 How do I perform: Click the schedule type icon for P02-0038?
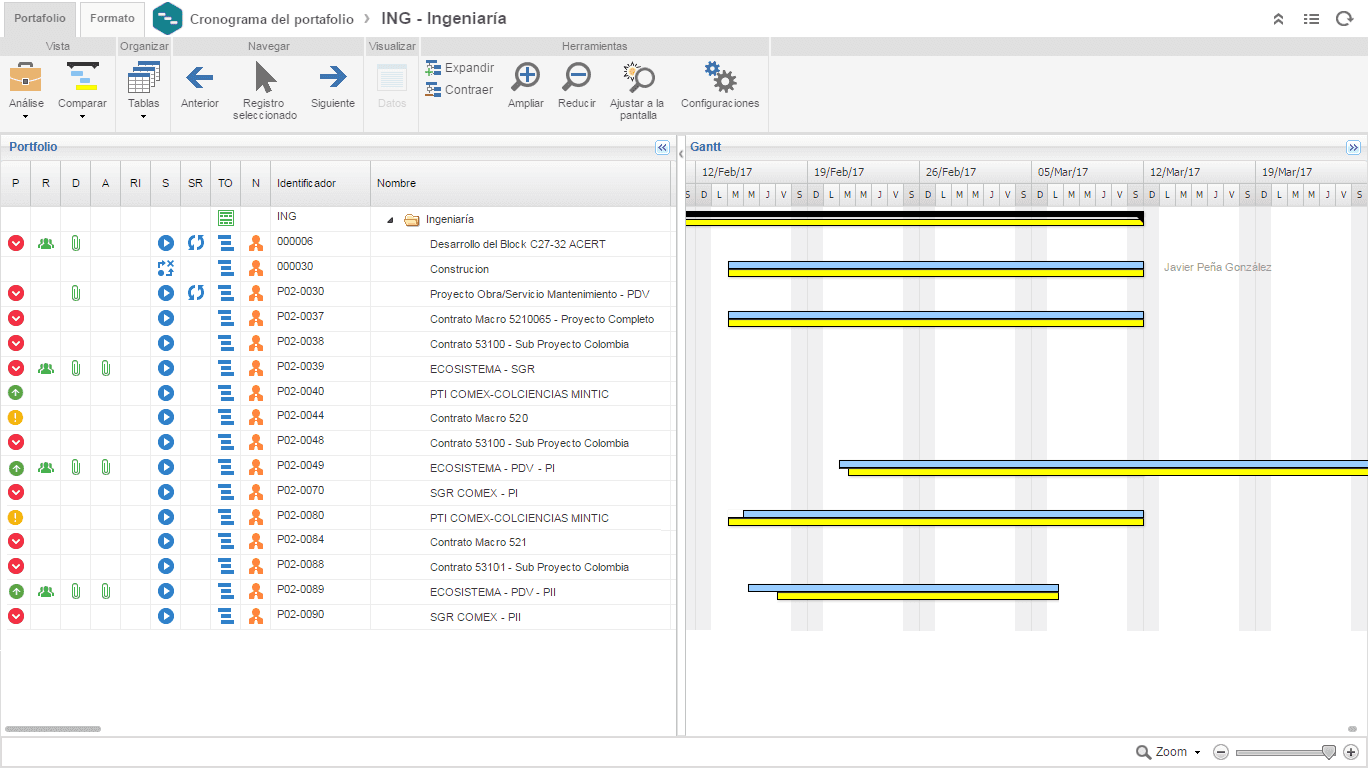click(x=225, y=343)
